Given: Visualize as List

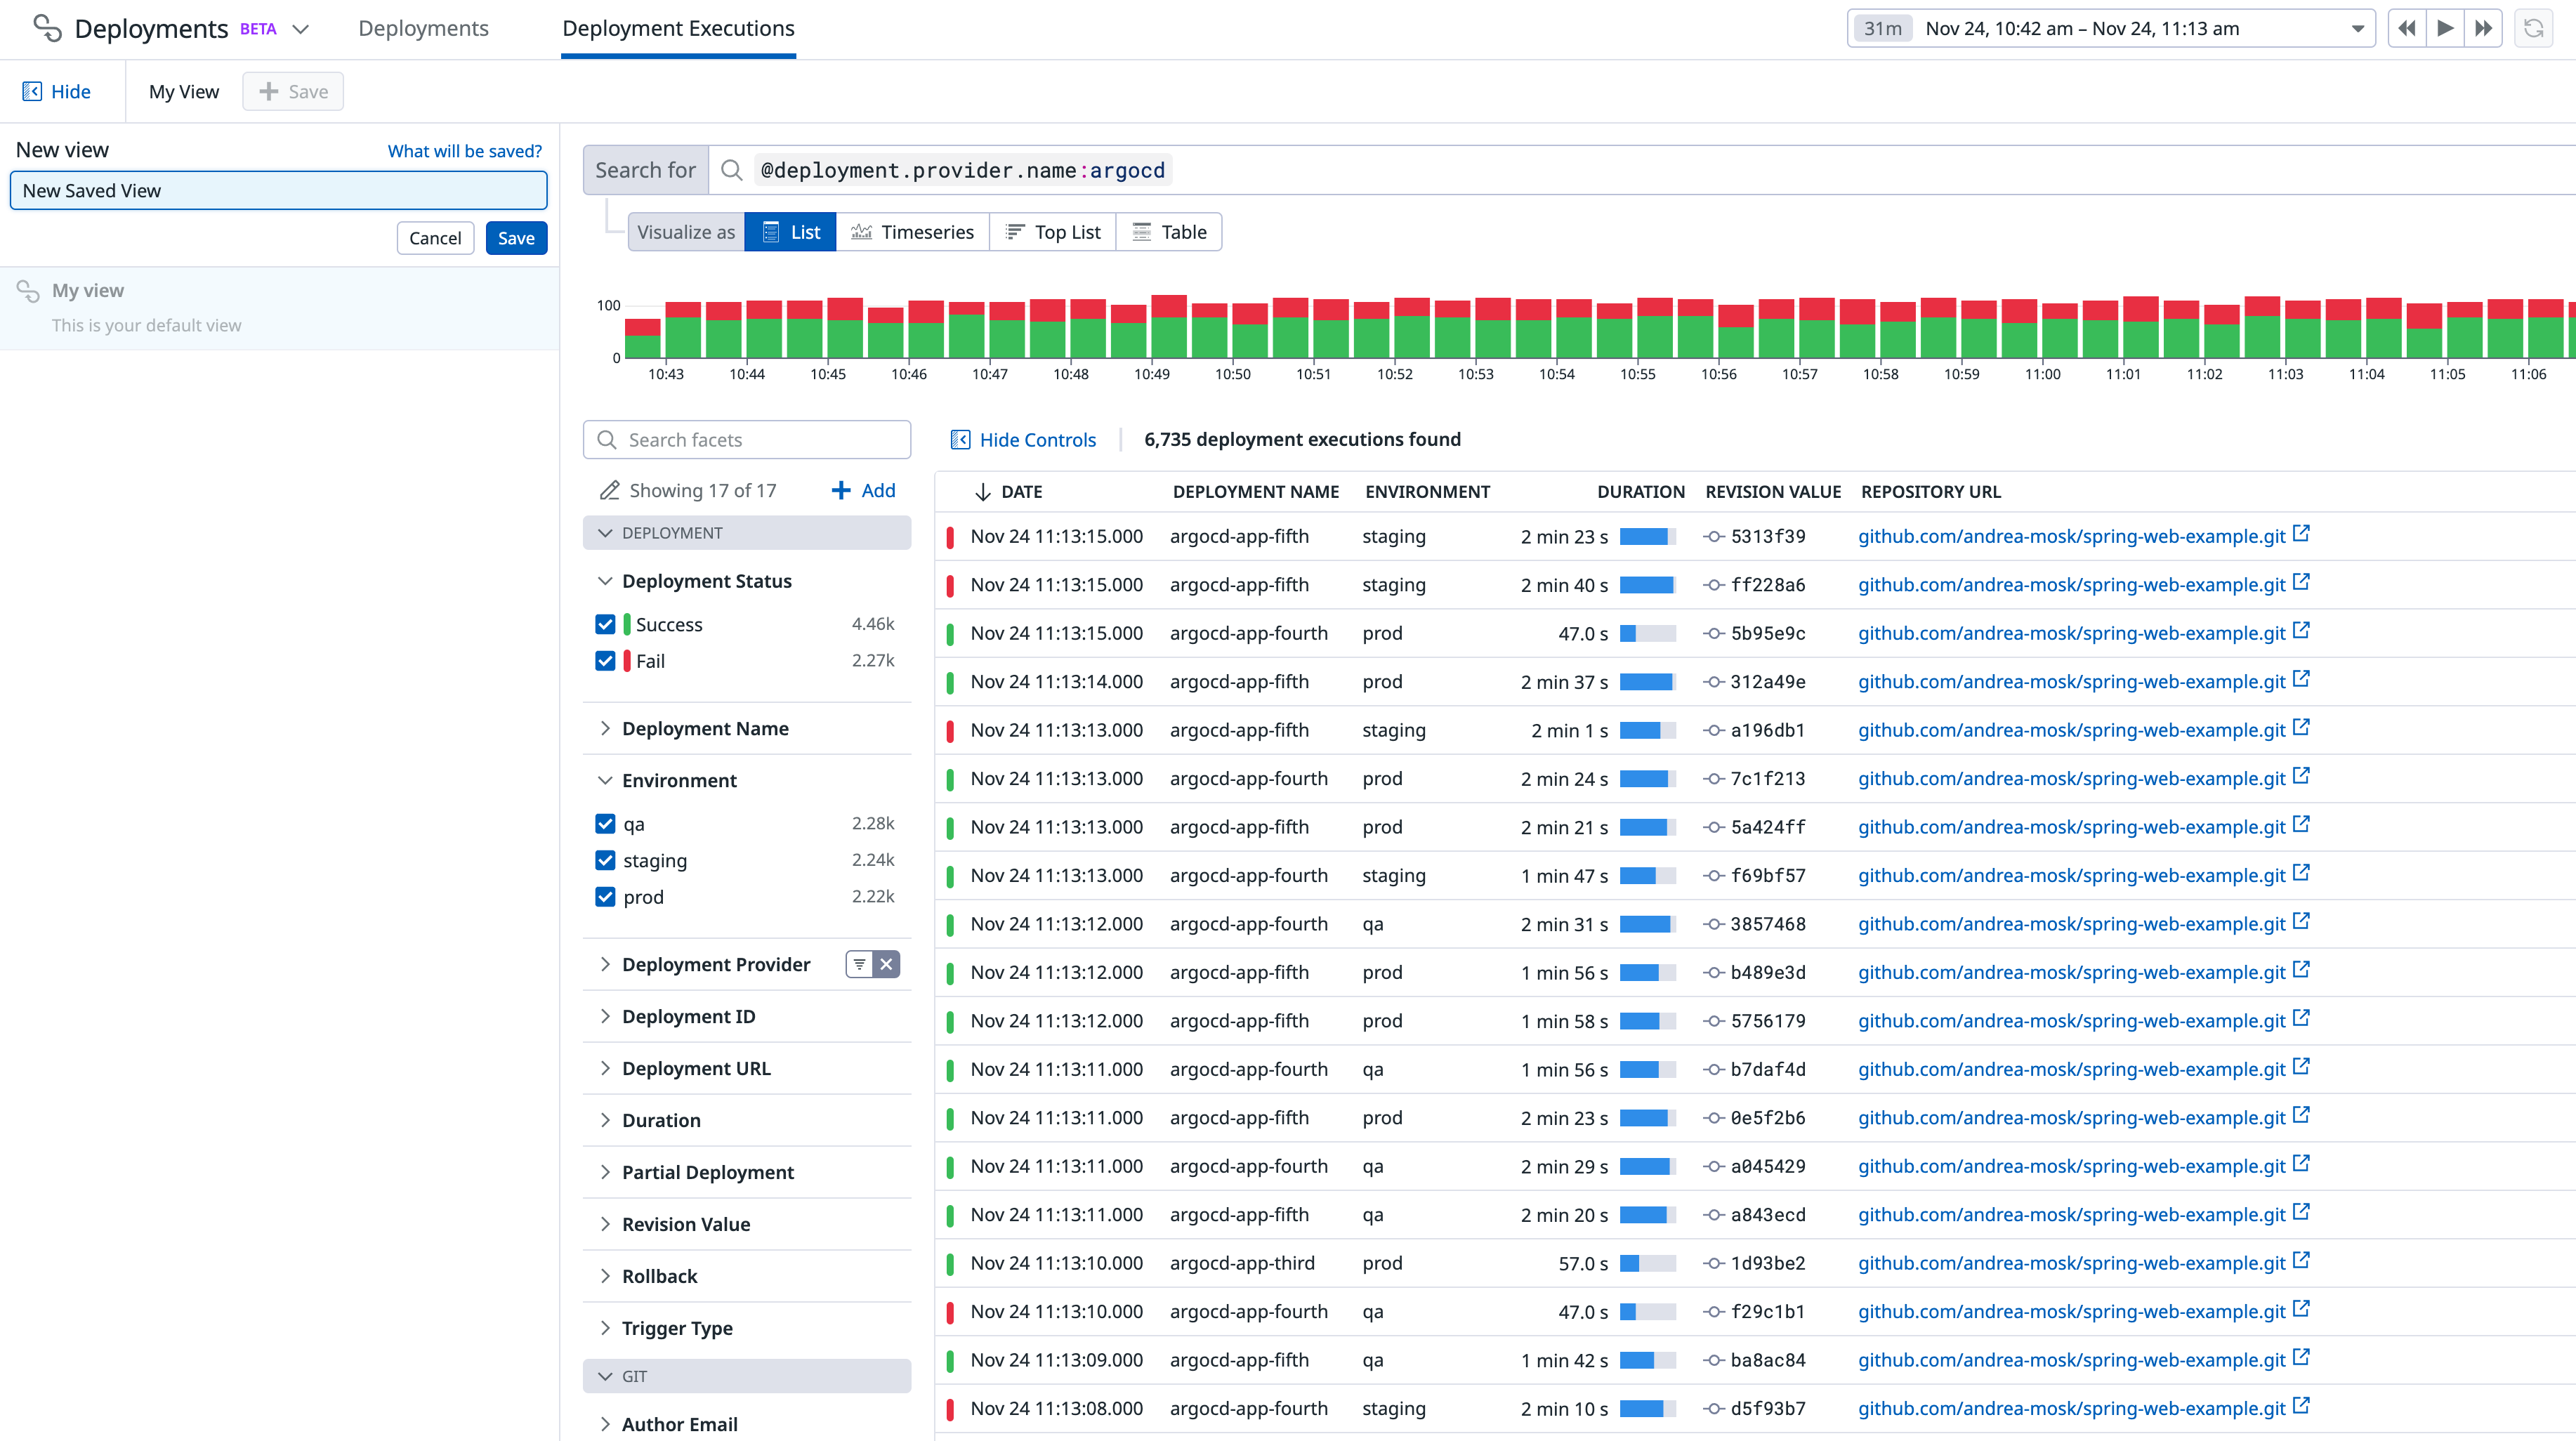Looking at the screenshot, I should pyautogui.click(x=790, y=232).
